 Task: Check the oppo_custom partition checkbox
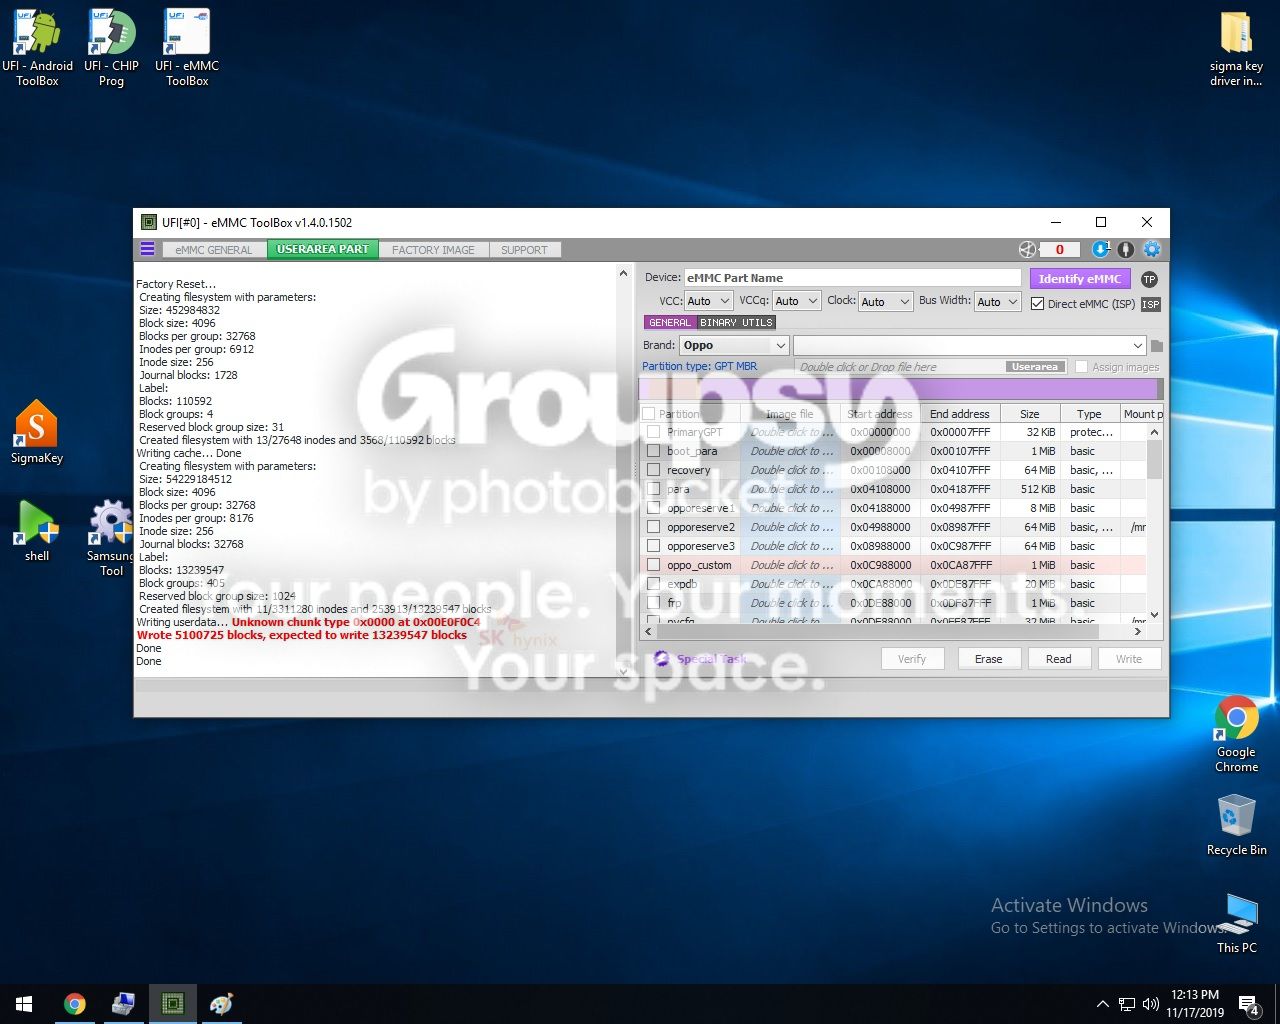(654, 565)
